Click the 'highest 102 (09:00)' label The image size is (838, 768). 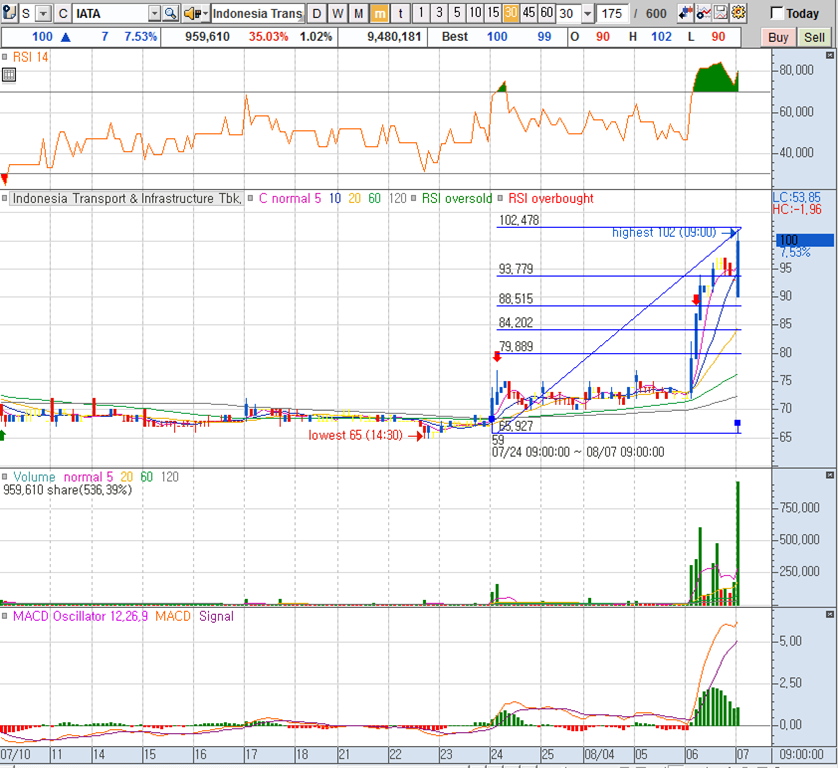pos(664,232)
